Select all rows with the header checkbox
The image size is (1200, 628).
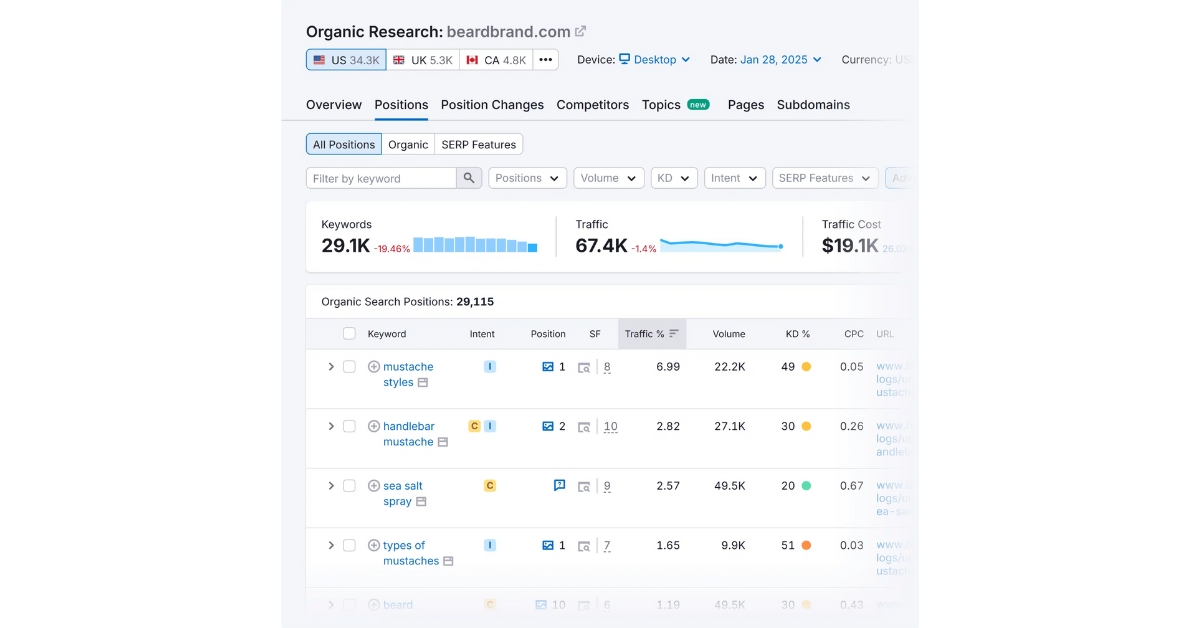pyautogui.click(x=349, y=334)
